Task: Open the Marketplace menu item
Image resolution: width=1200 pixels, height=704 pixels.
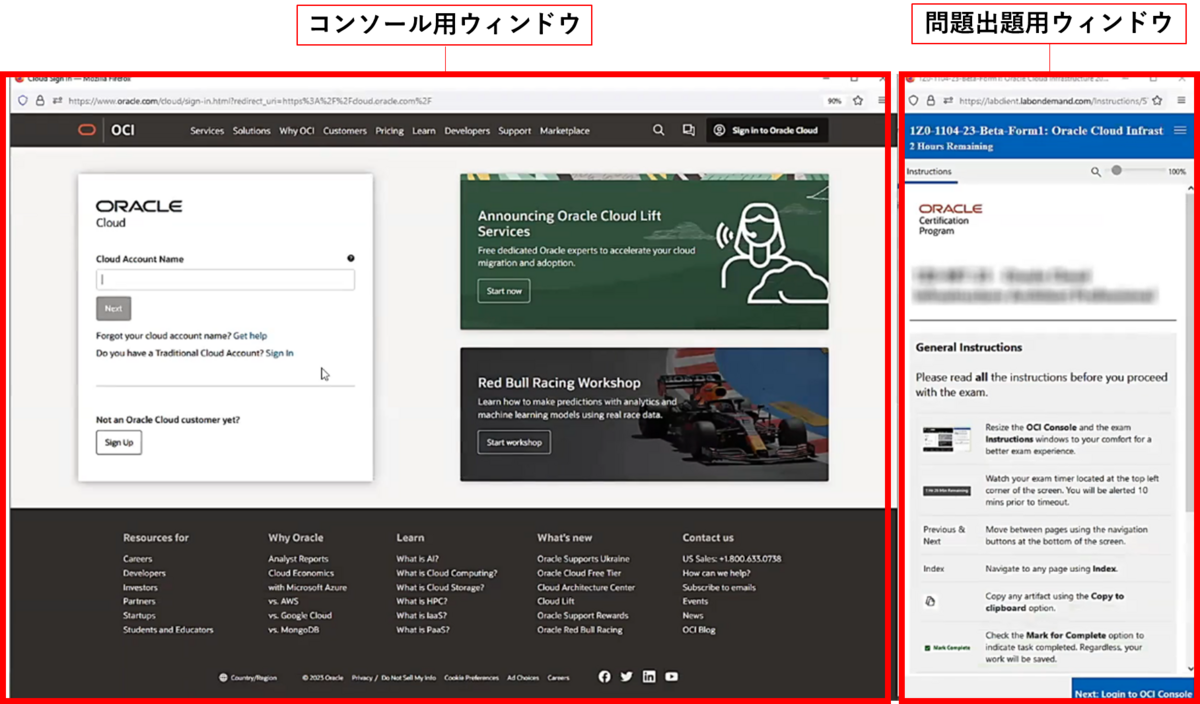Action: tap(565, 131)
